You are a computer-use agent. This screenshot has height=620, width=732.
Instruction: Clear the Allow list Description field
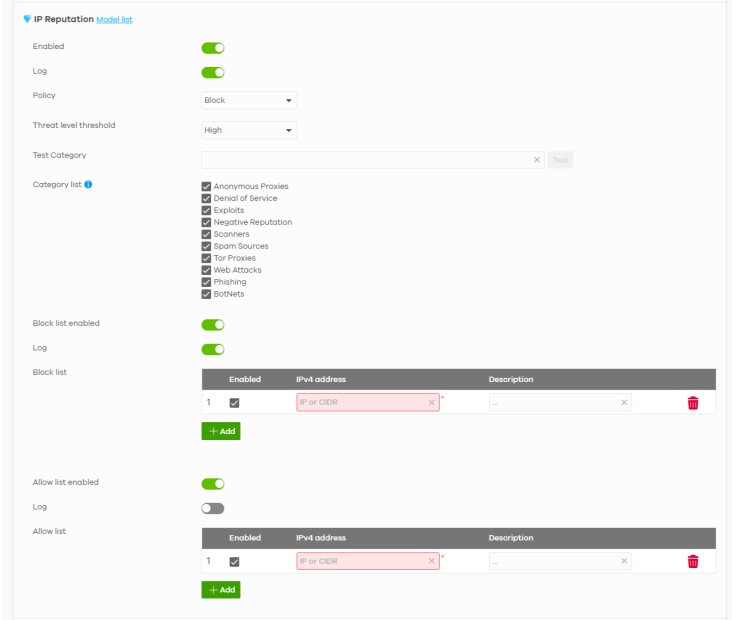coord(623,561)
